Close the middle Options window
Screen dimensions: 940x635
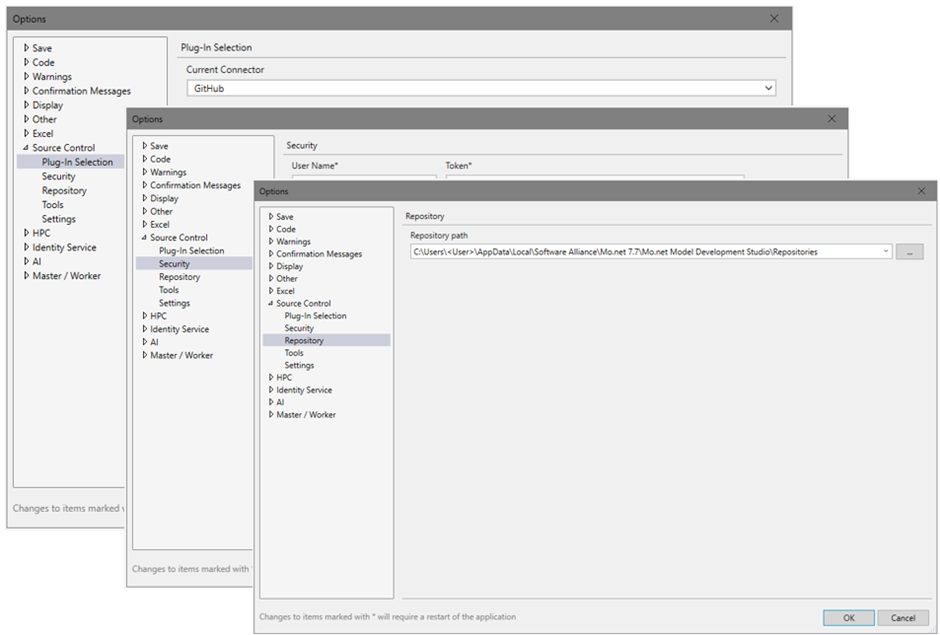(831, 119)
